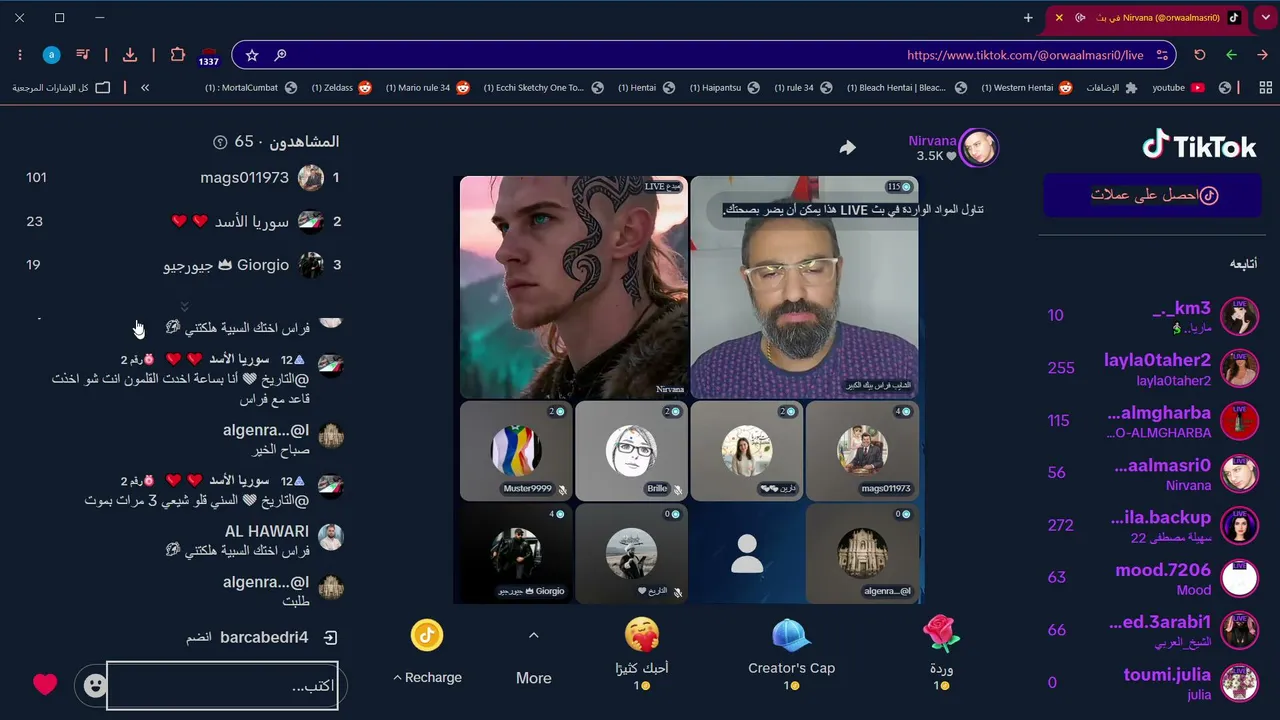Focus the اكتب comment input box
The width and height of the screenshot is (1280, 720).
tap(222, 686)
